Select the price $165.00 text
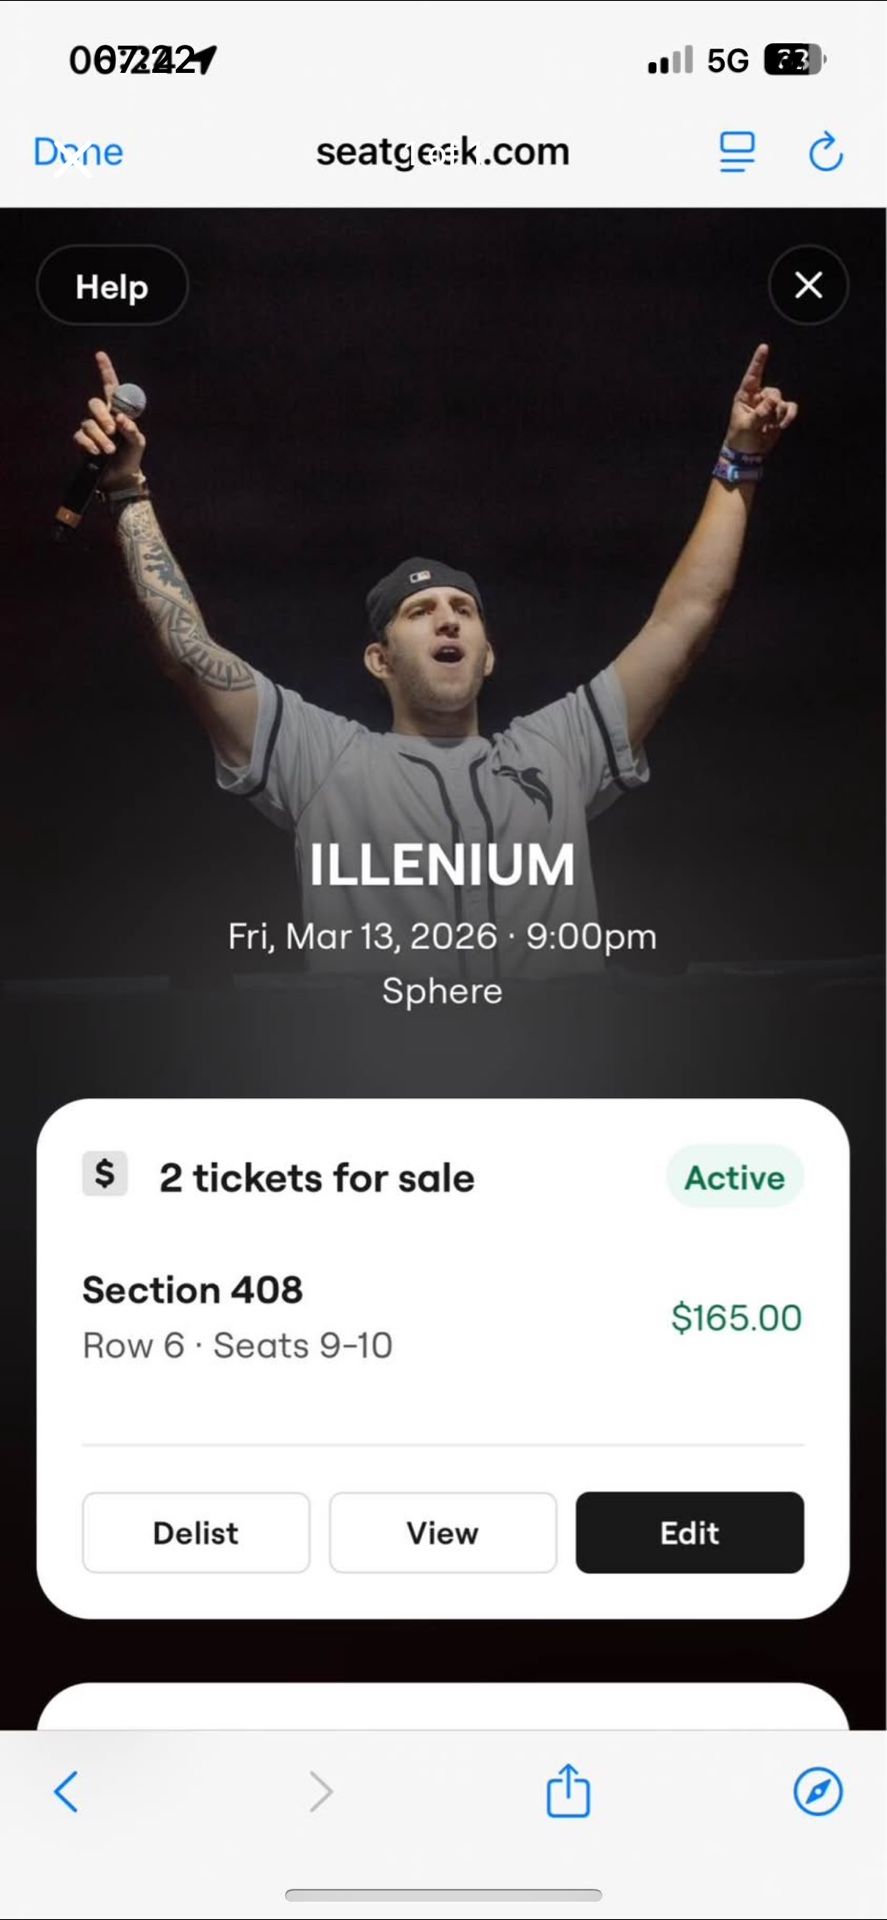This screenshot has width=887, height=1920. pyautogui.click(x=736, y=1317)
